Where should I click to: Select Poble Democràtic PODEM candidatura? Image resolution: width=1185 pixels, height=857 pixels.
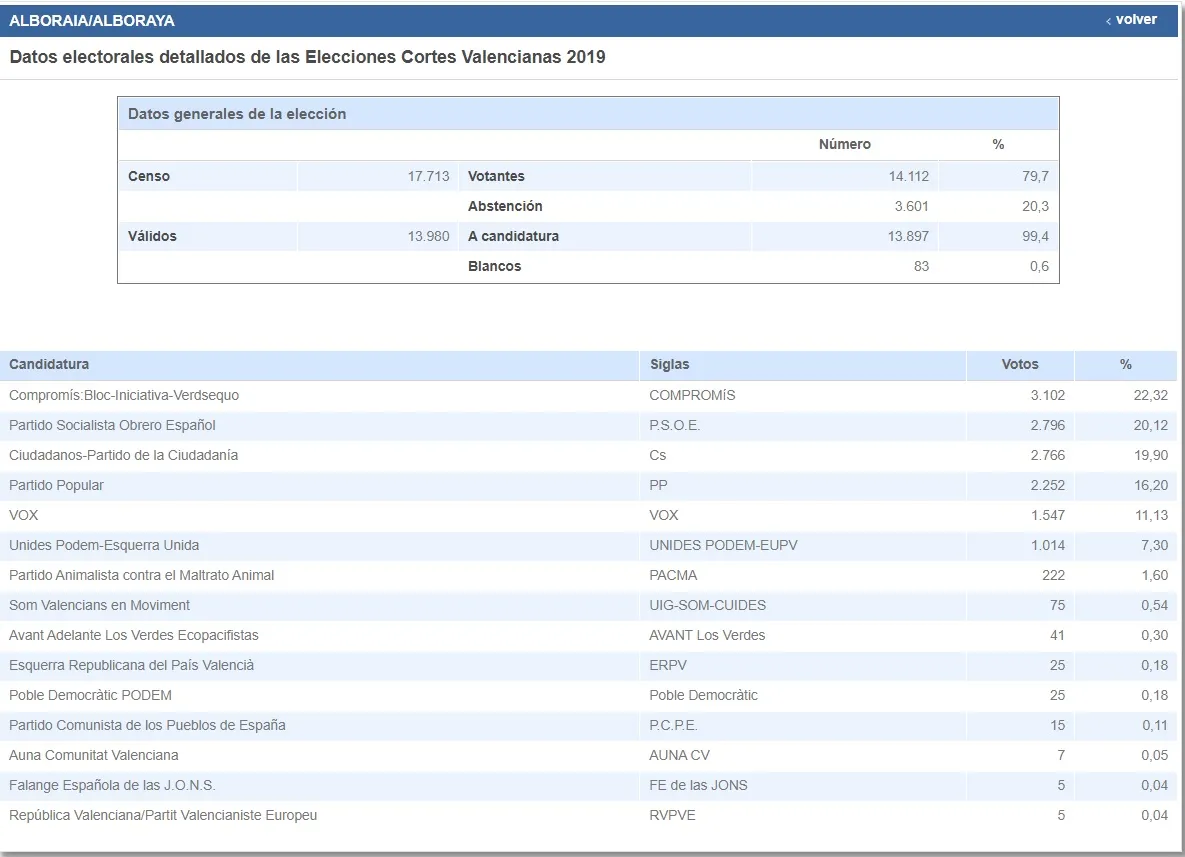click(x=91, y=695)
